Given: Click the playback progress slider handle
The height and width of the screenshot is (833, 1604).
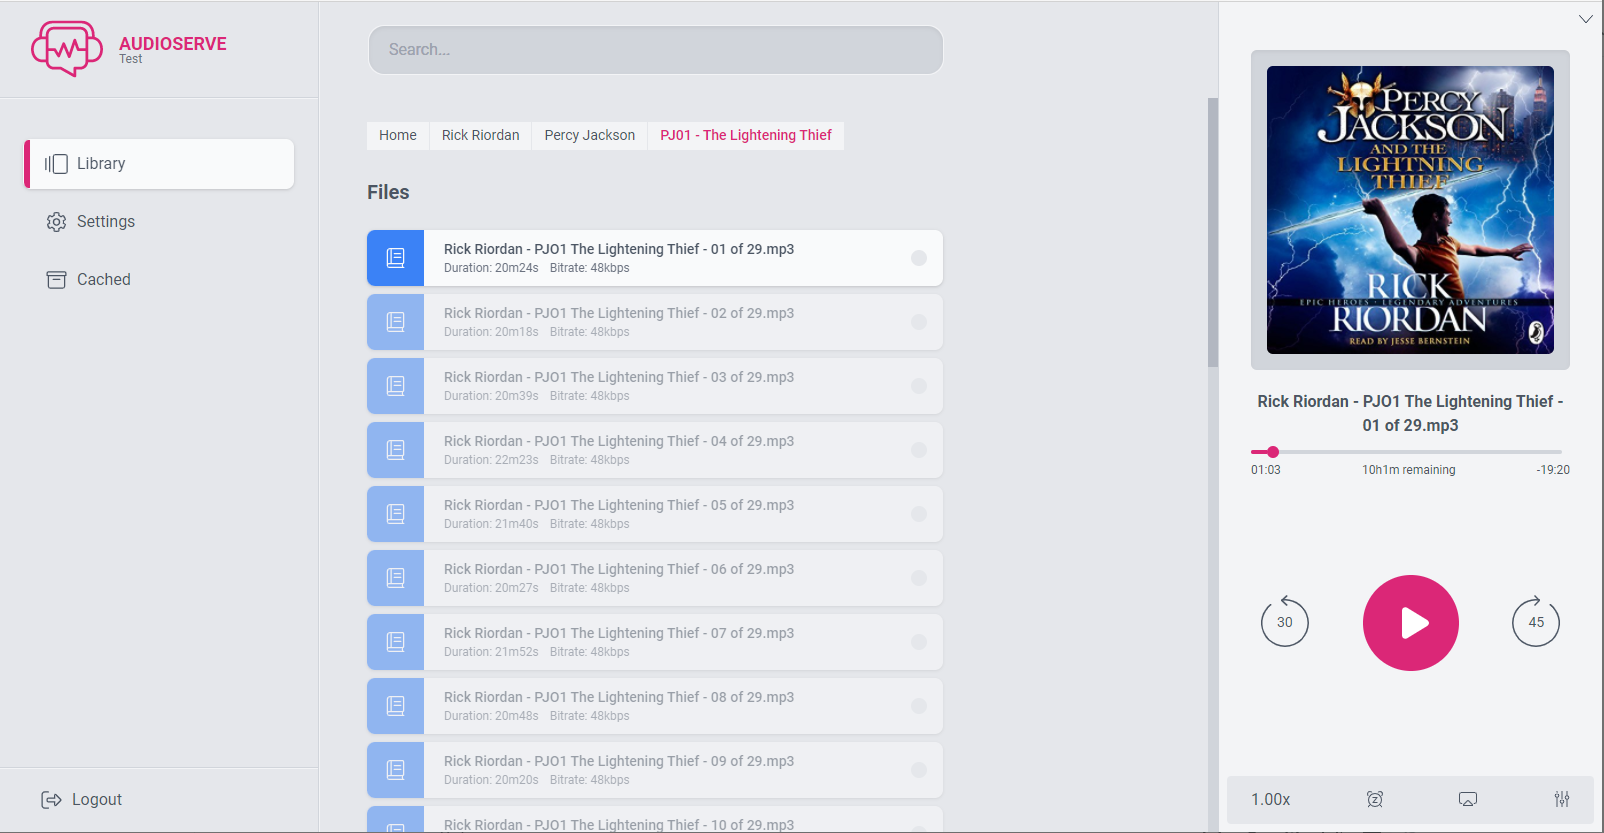Looking at the screenshot, I should (x=1273, y=452).
